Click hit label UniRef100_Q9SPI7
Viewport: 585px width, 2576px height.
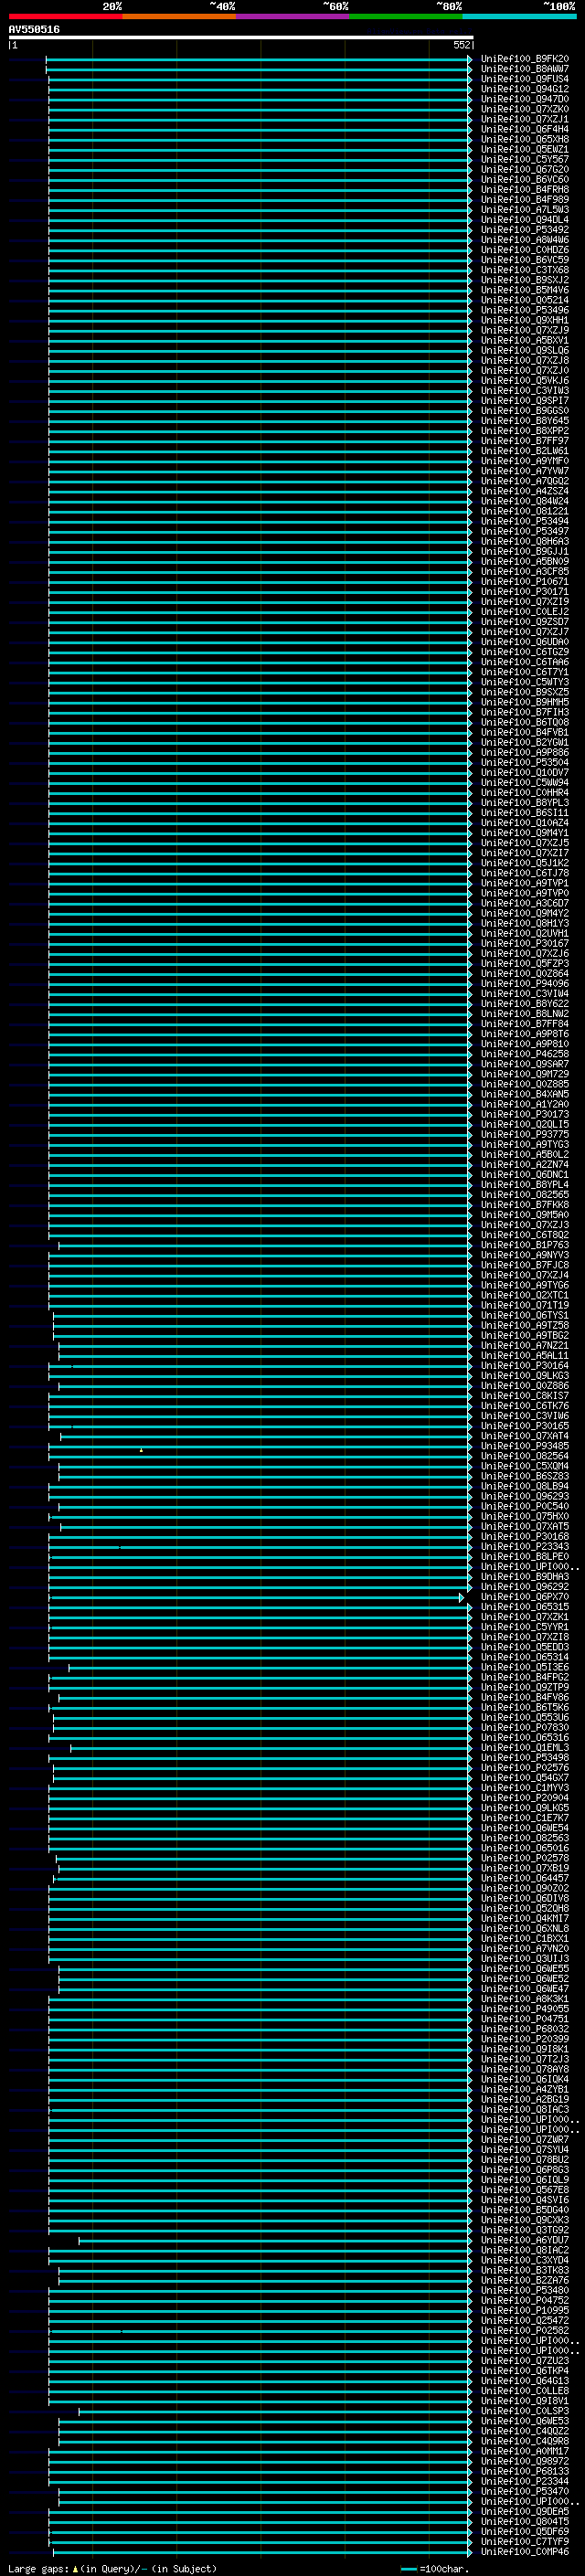tap(524, 400)
